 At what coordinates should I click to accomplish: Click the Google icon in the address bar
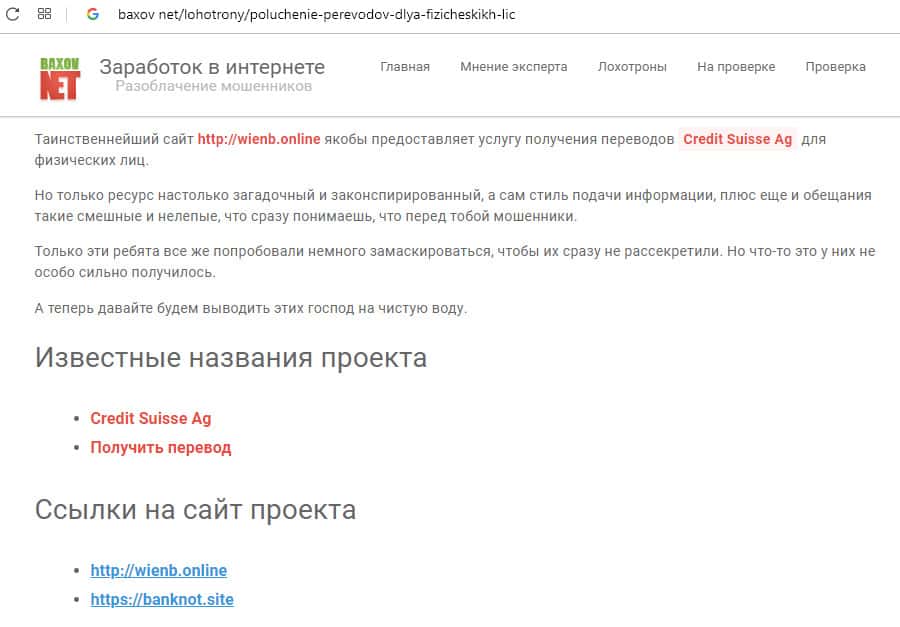(x=92, y=14)
